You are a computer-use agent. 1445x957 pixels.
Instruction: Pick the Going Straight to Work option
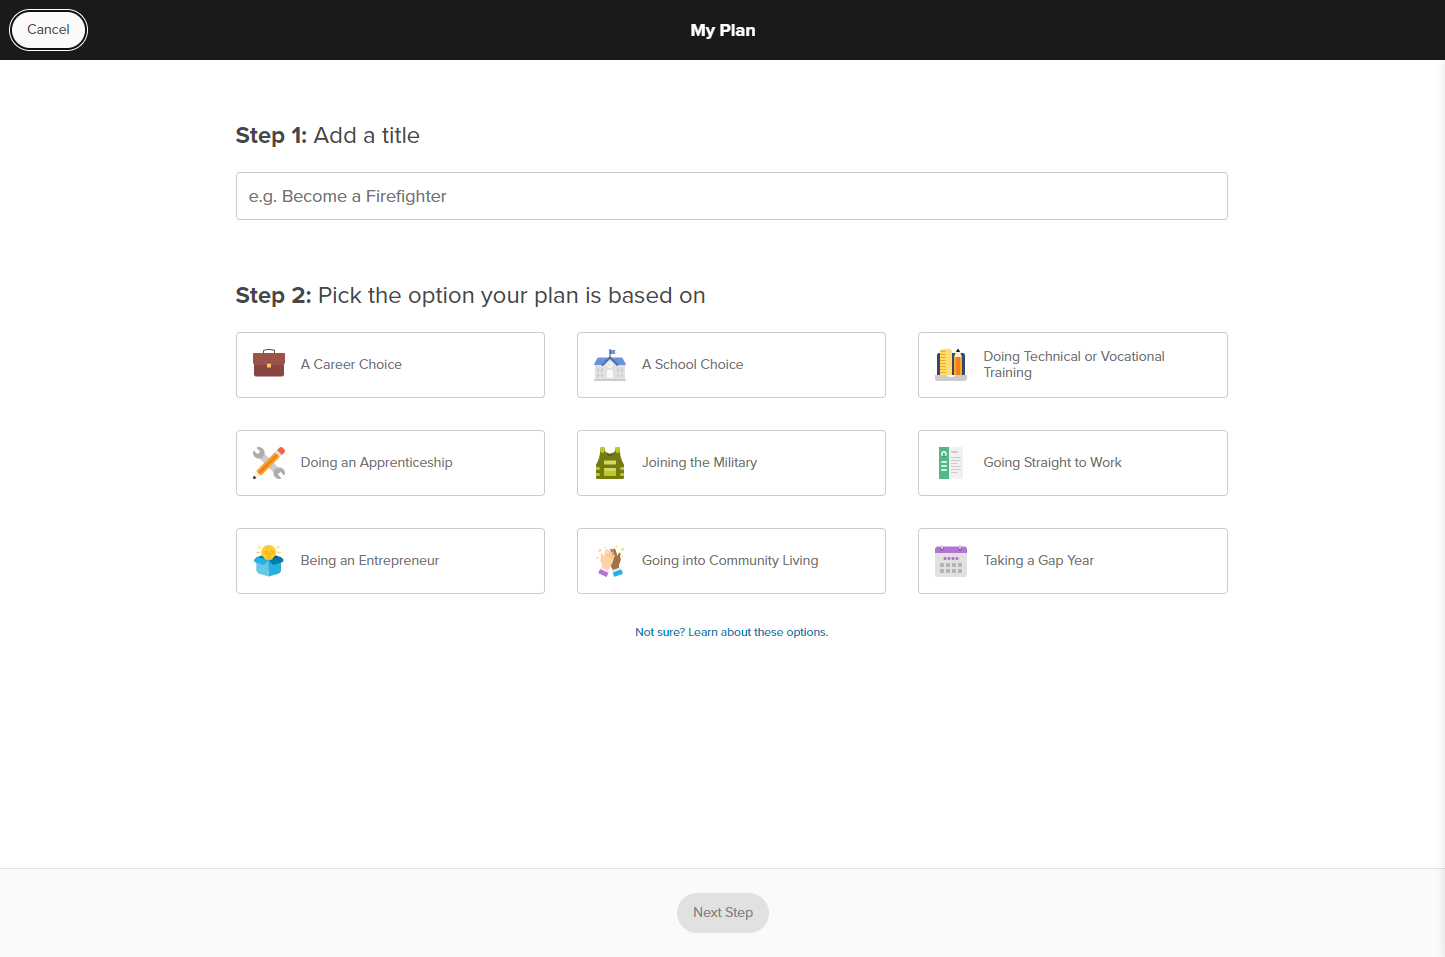[1073, 463]
